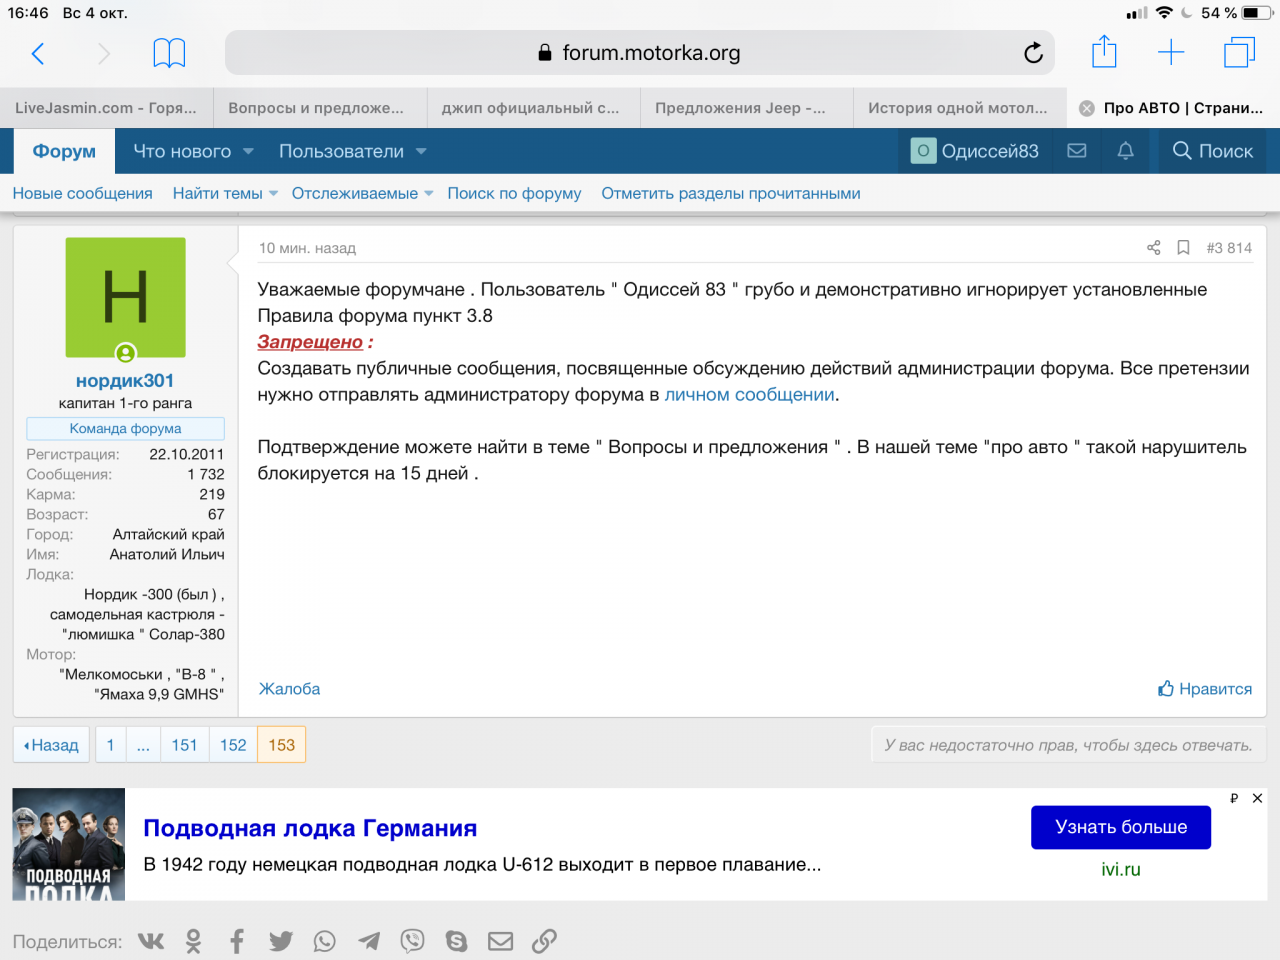1280x960 pixels.
Task: Go to page 152 of the thread
Action: [233, 745]
